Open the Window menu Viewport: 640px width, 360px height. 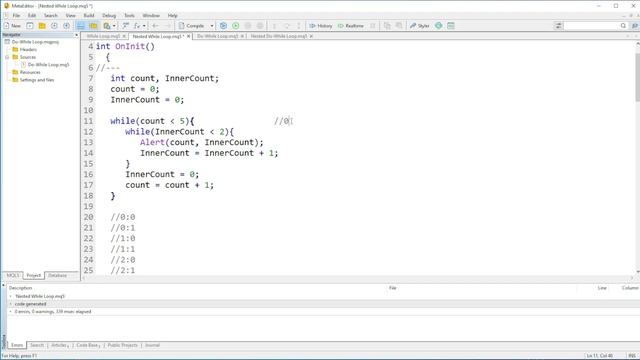click(151, 16)
